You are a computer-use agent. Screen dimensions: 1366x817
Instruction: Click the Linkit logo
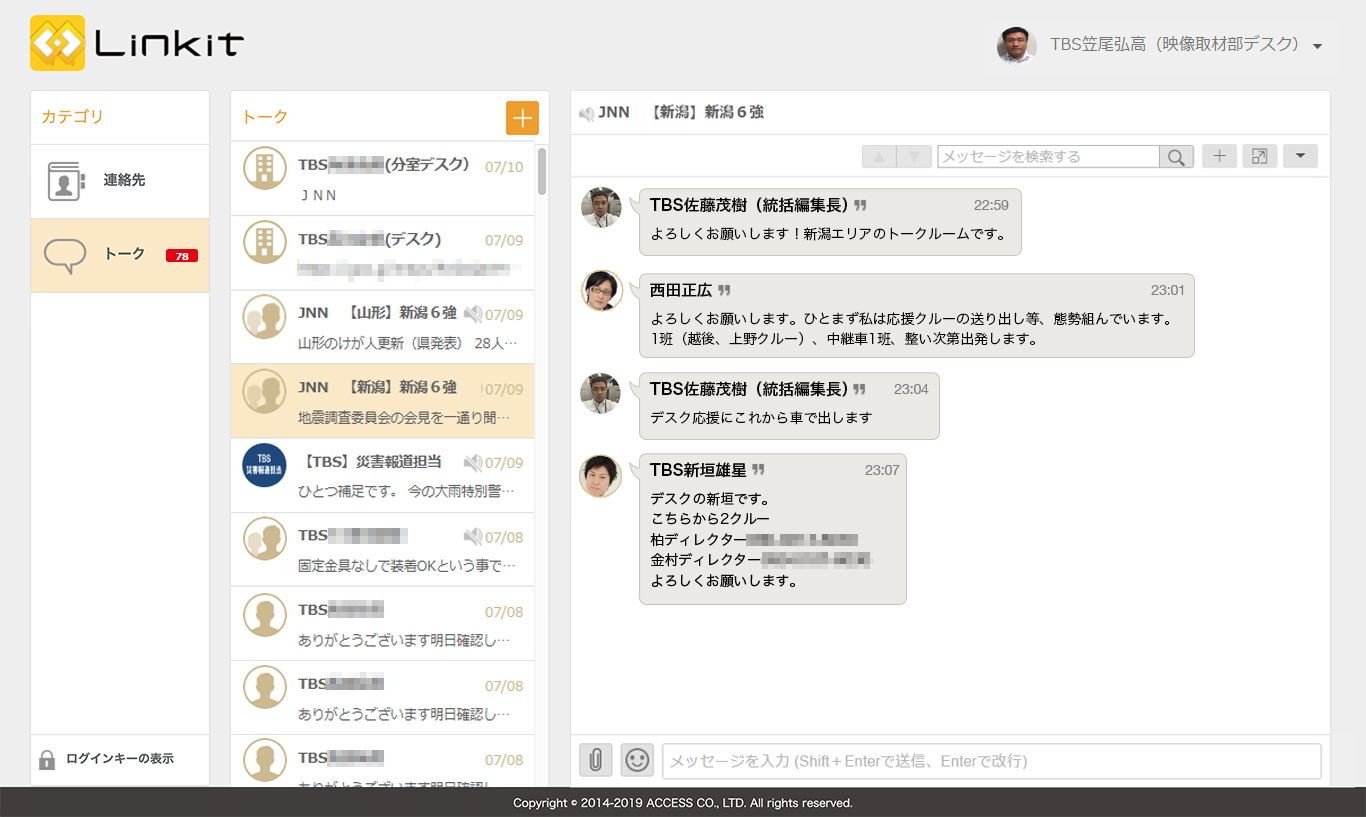click(x=137, y=43)
